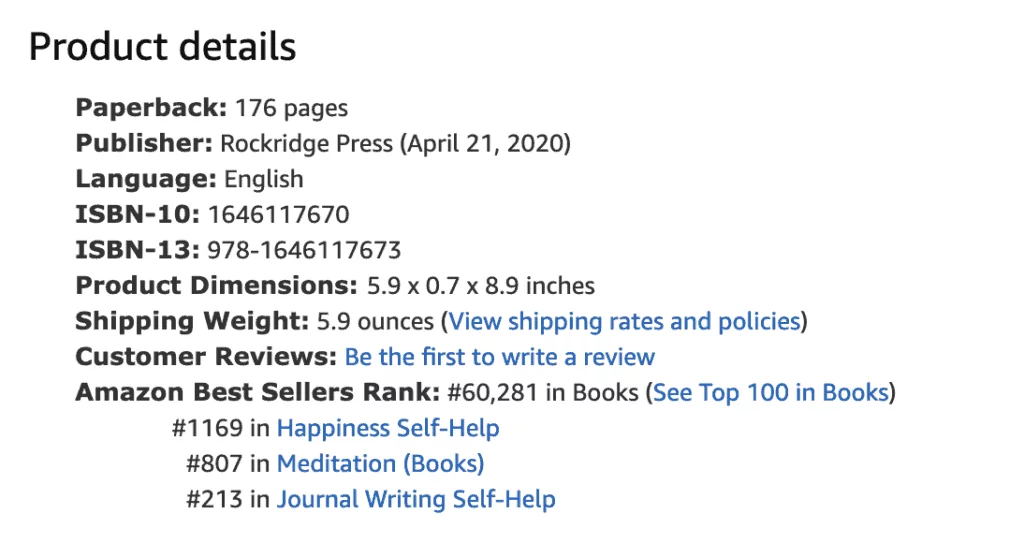
Task: Click the ISBN-10 number 1646117670
Action: [279, 214]
